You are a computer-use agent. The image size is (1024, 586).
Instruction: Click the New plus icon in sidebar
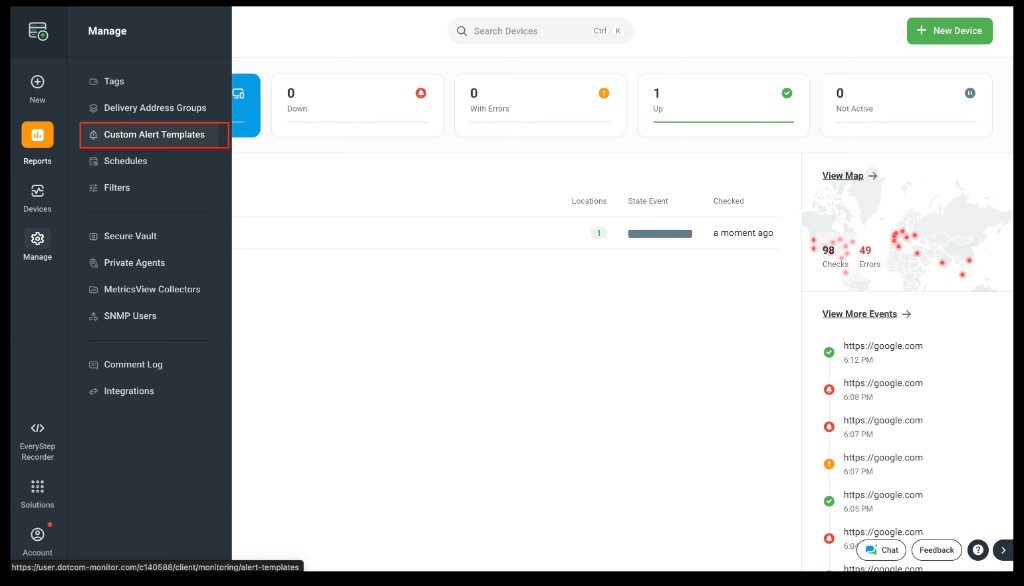click(x=37, y=82)
